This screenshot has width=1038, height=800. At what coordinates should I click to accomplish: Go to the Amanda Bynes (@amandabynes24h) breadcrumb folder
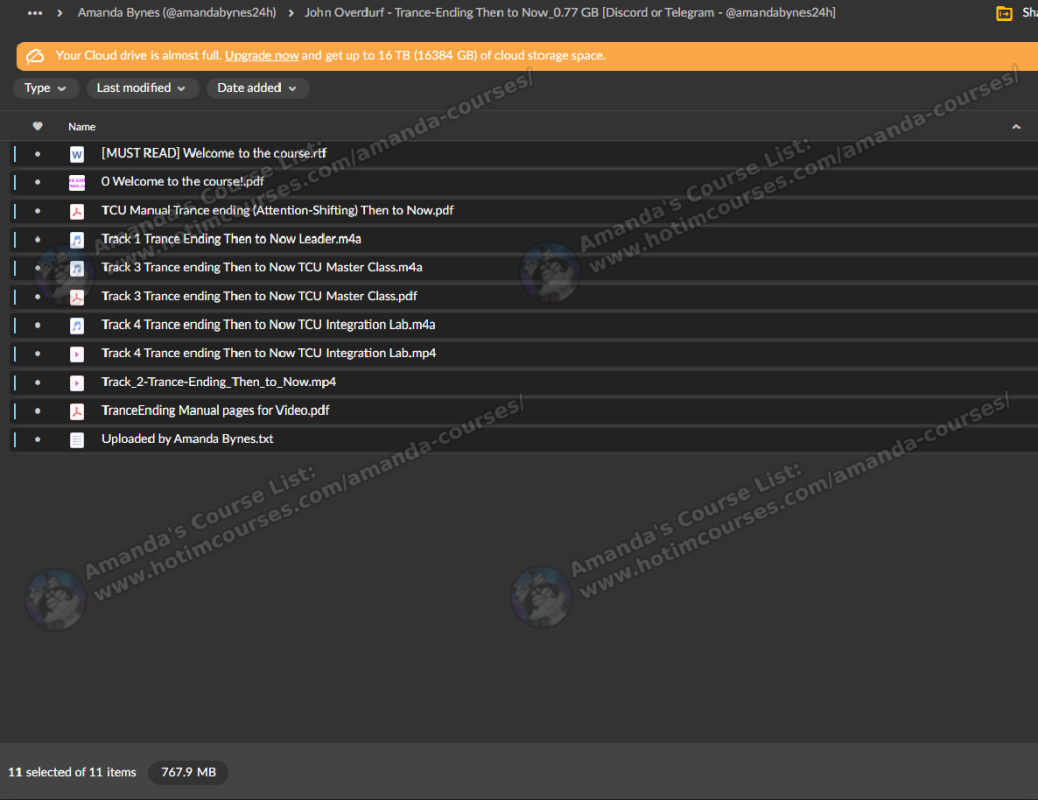point(177,13)
